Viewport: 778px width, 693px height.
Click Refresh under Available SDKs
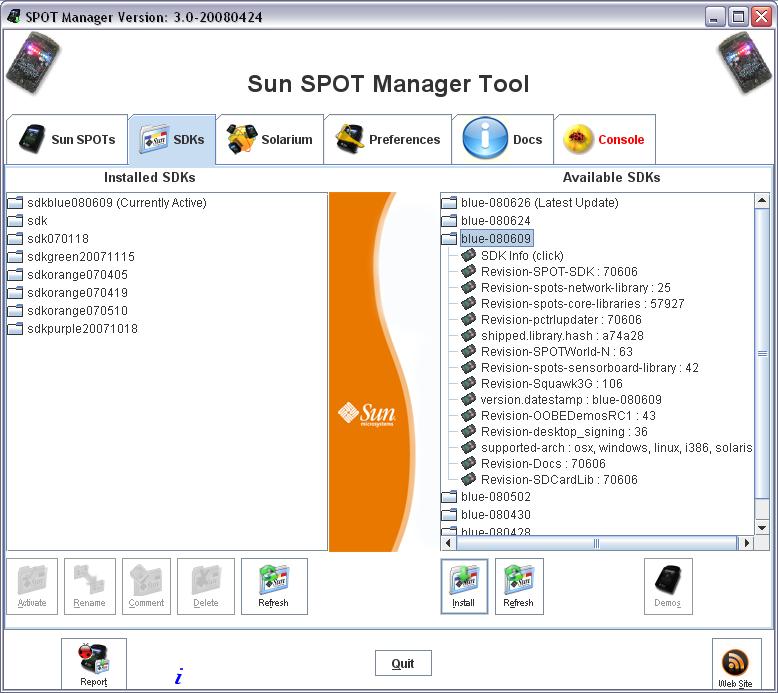tap(518, 585)
